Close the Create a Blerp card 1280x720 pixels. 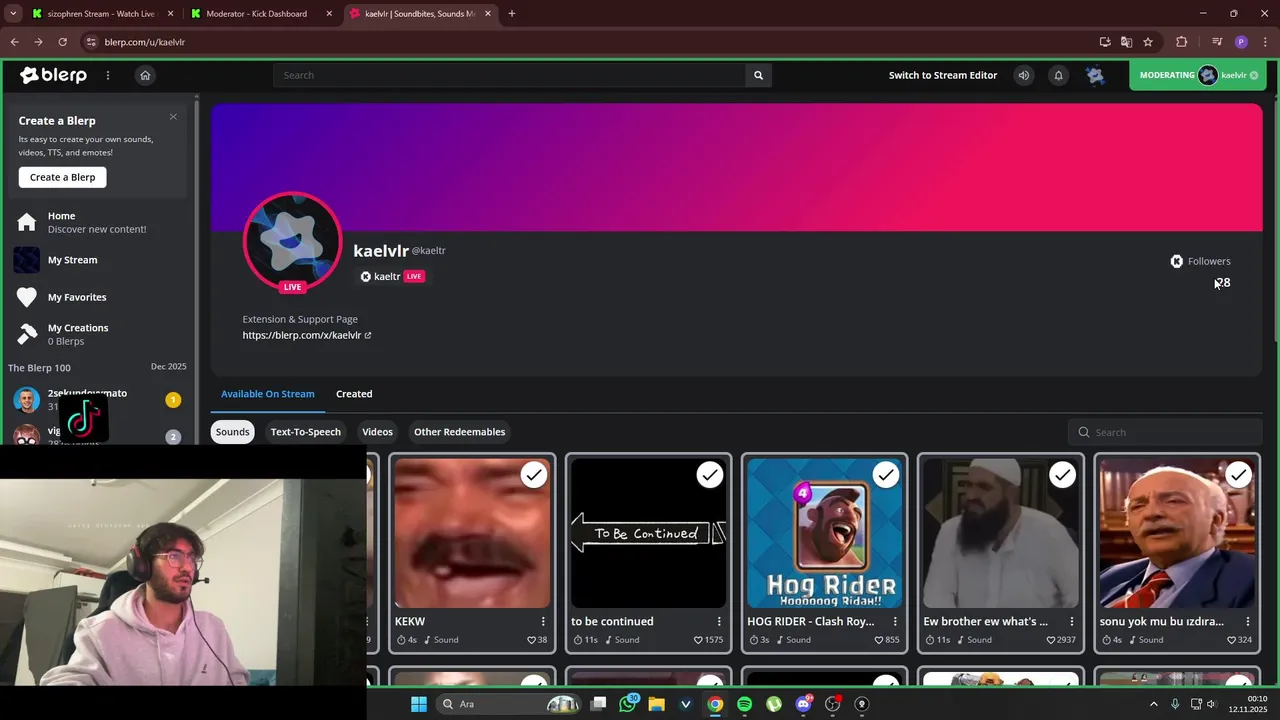coord(173,117)
